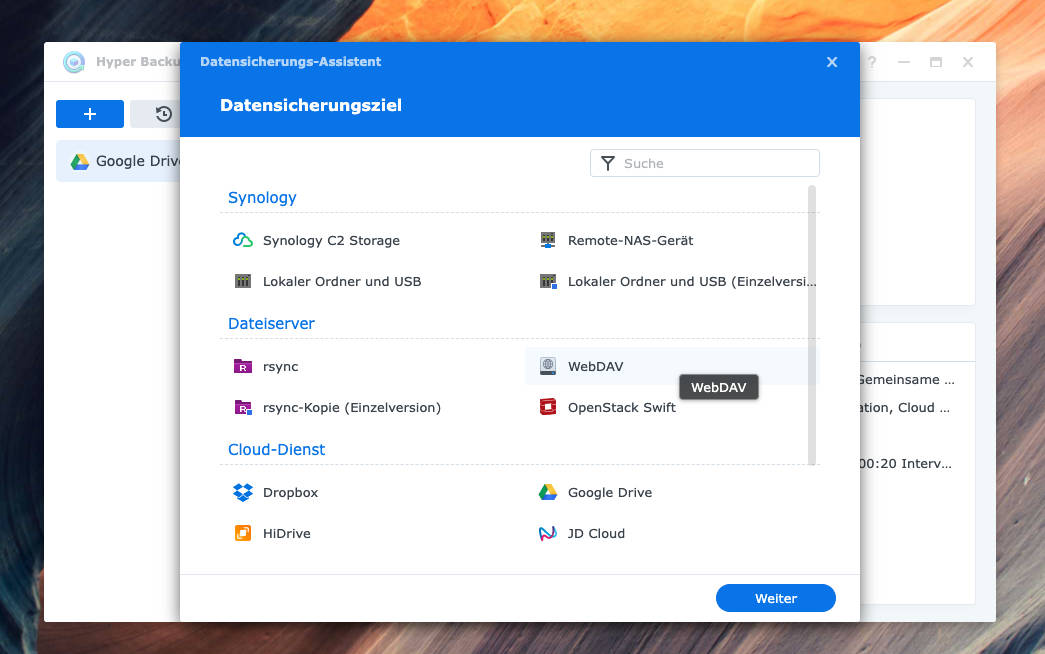Click the Weiter button to continue
Viewport: 1045px width, 654px height.
point(775,597)
